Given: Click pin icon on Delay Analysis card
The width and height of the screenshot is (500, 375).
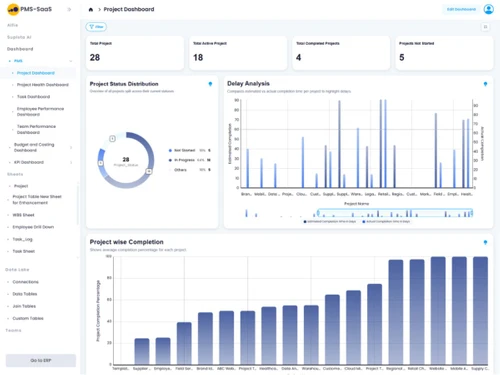Looking at the screenshot, I should [485, 84].
